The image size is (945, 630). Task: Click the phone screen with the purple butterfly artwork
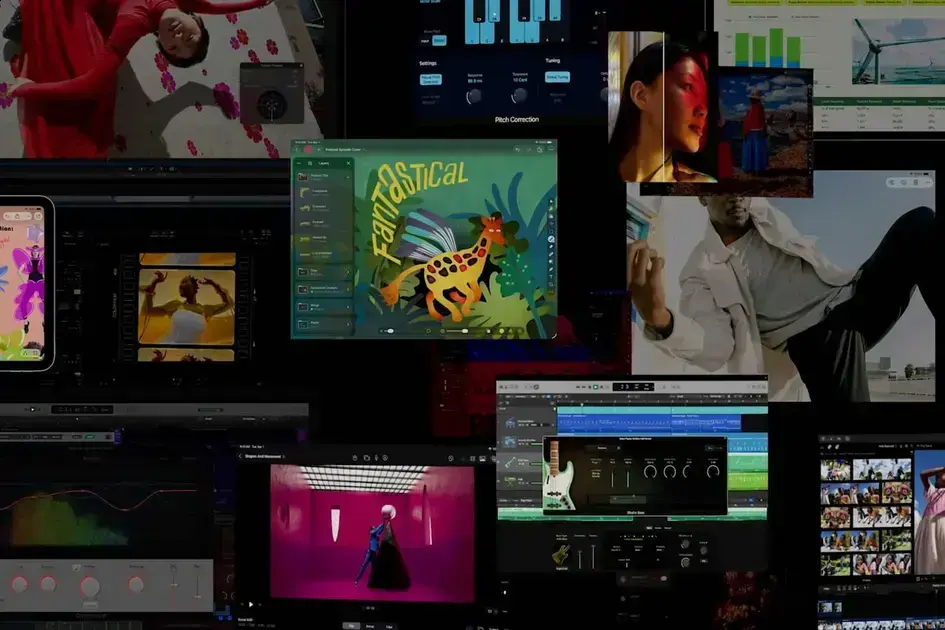pos(23,283)
